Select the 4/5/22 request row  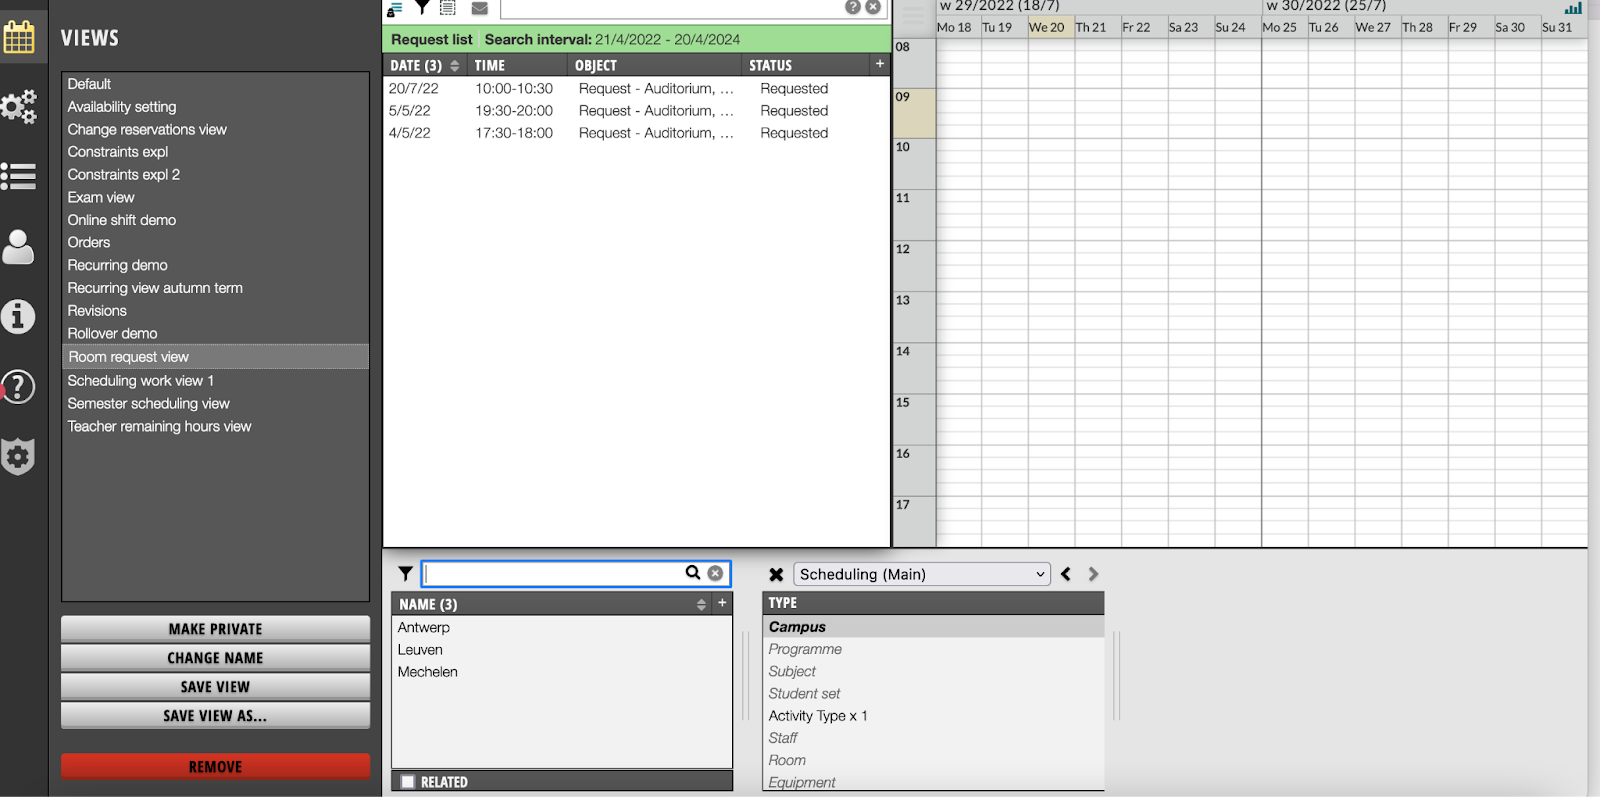click(636, 133)
